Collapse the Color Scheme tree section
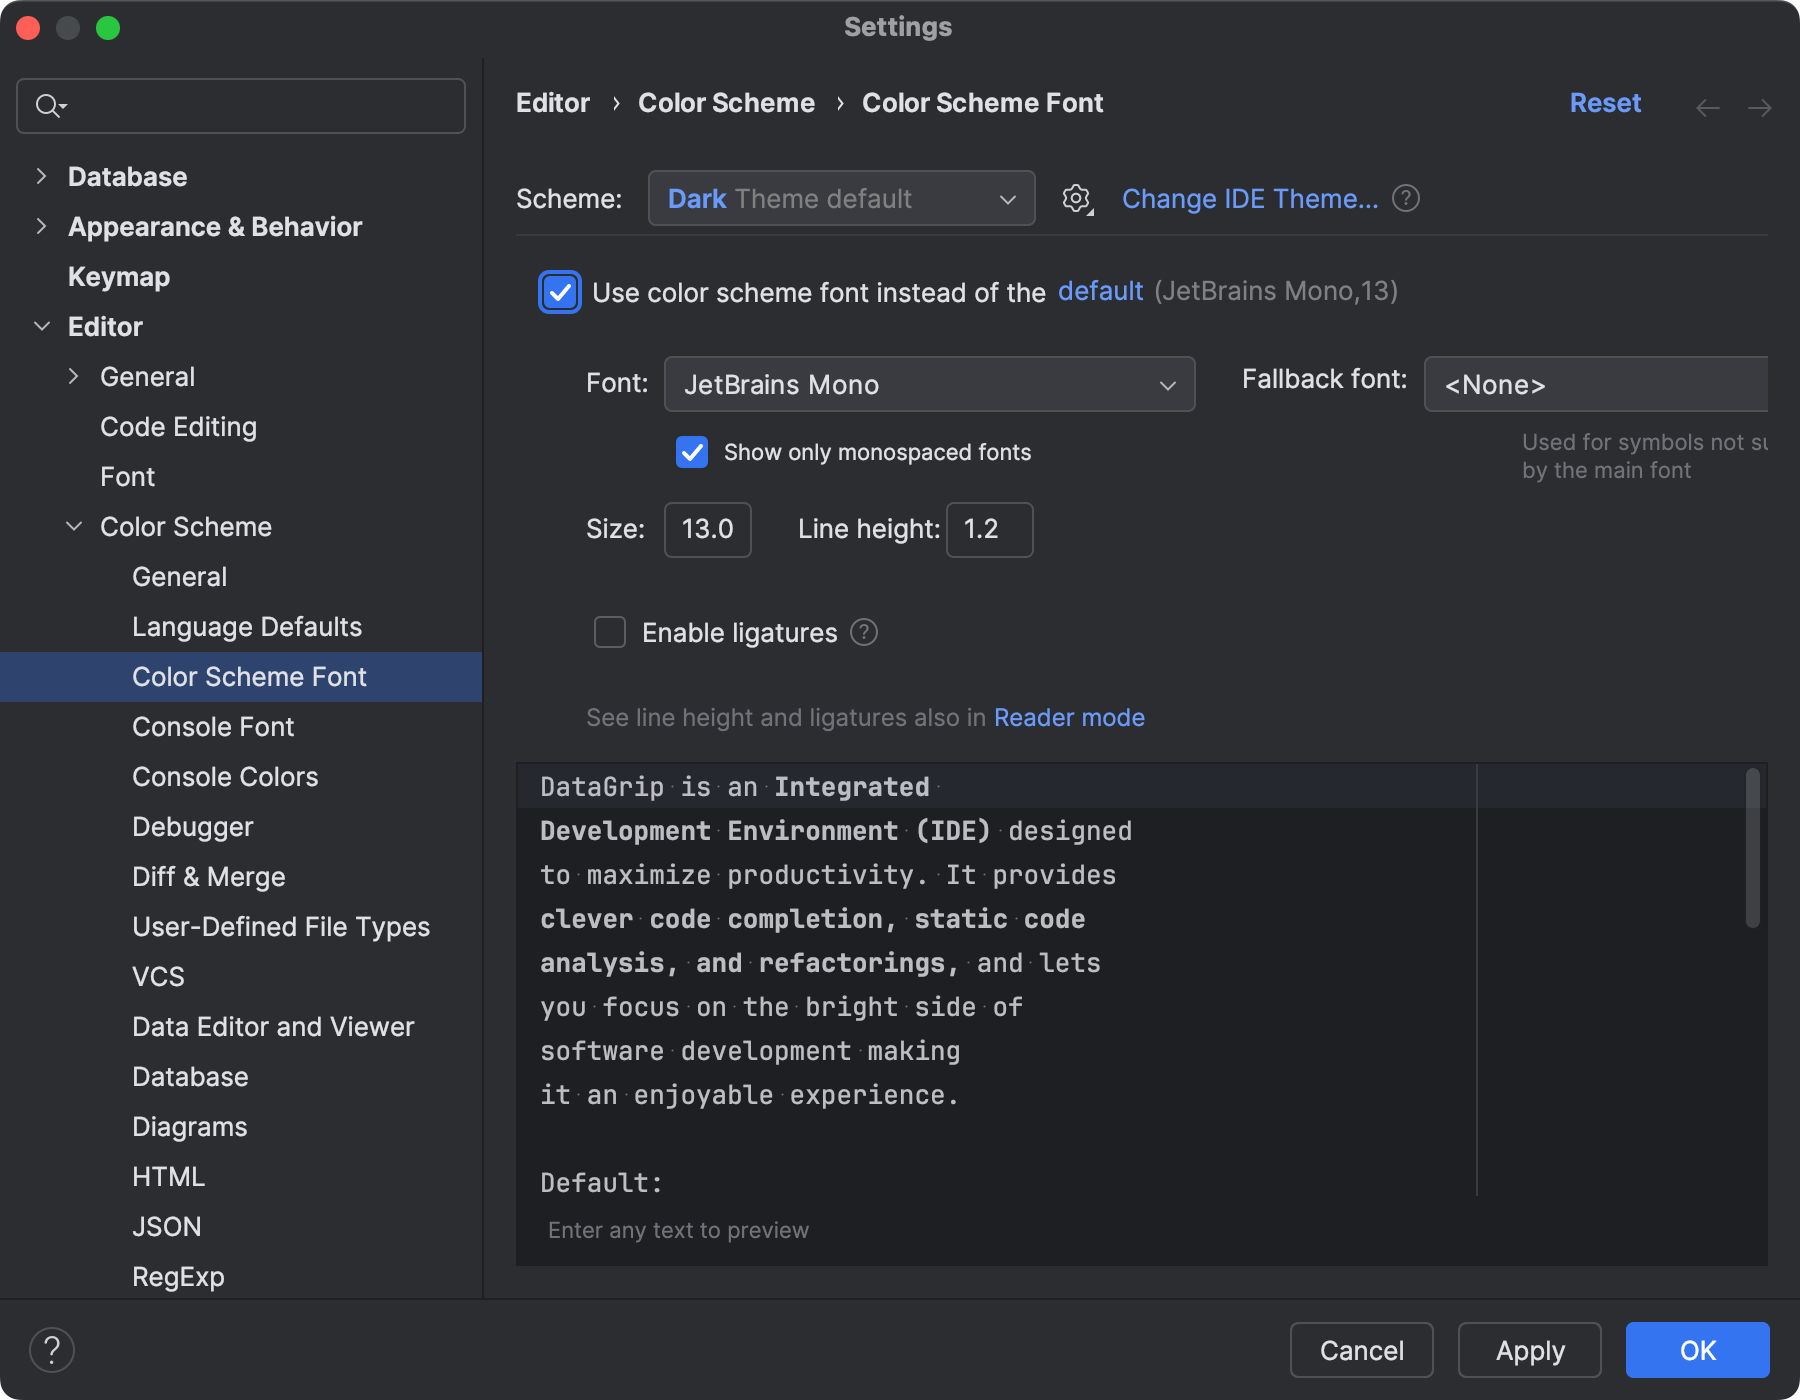1800x1400 pixels. point(74,526)
